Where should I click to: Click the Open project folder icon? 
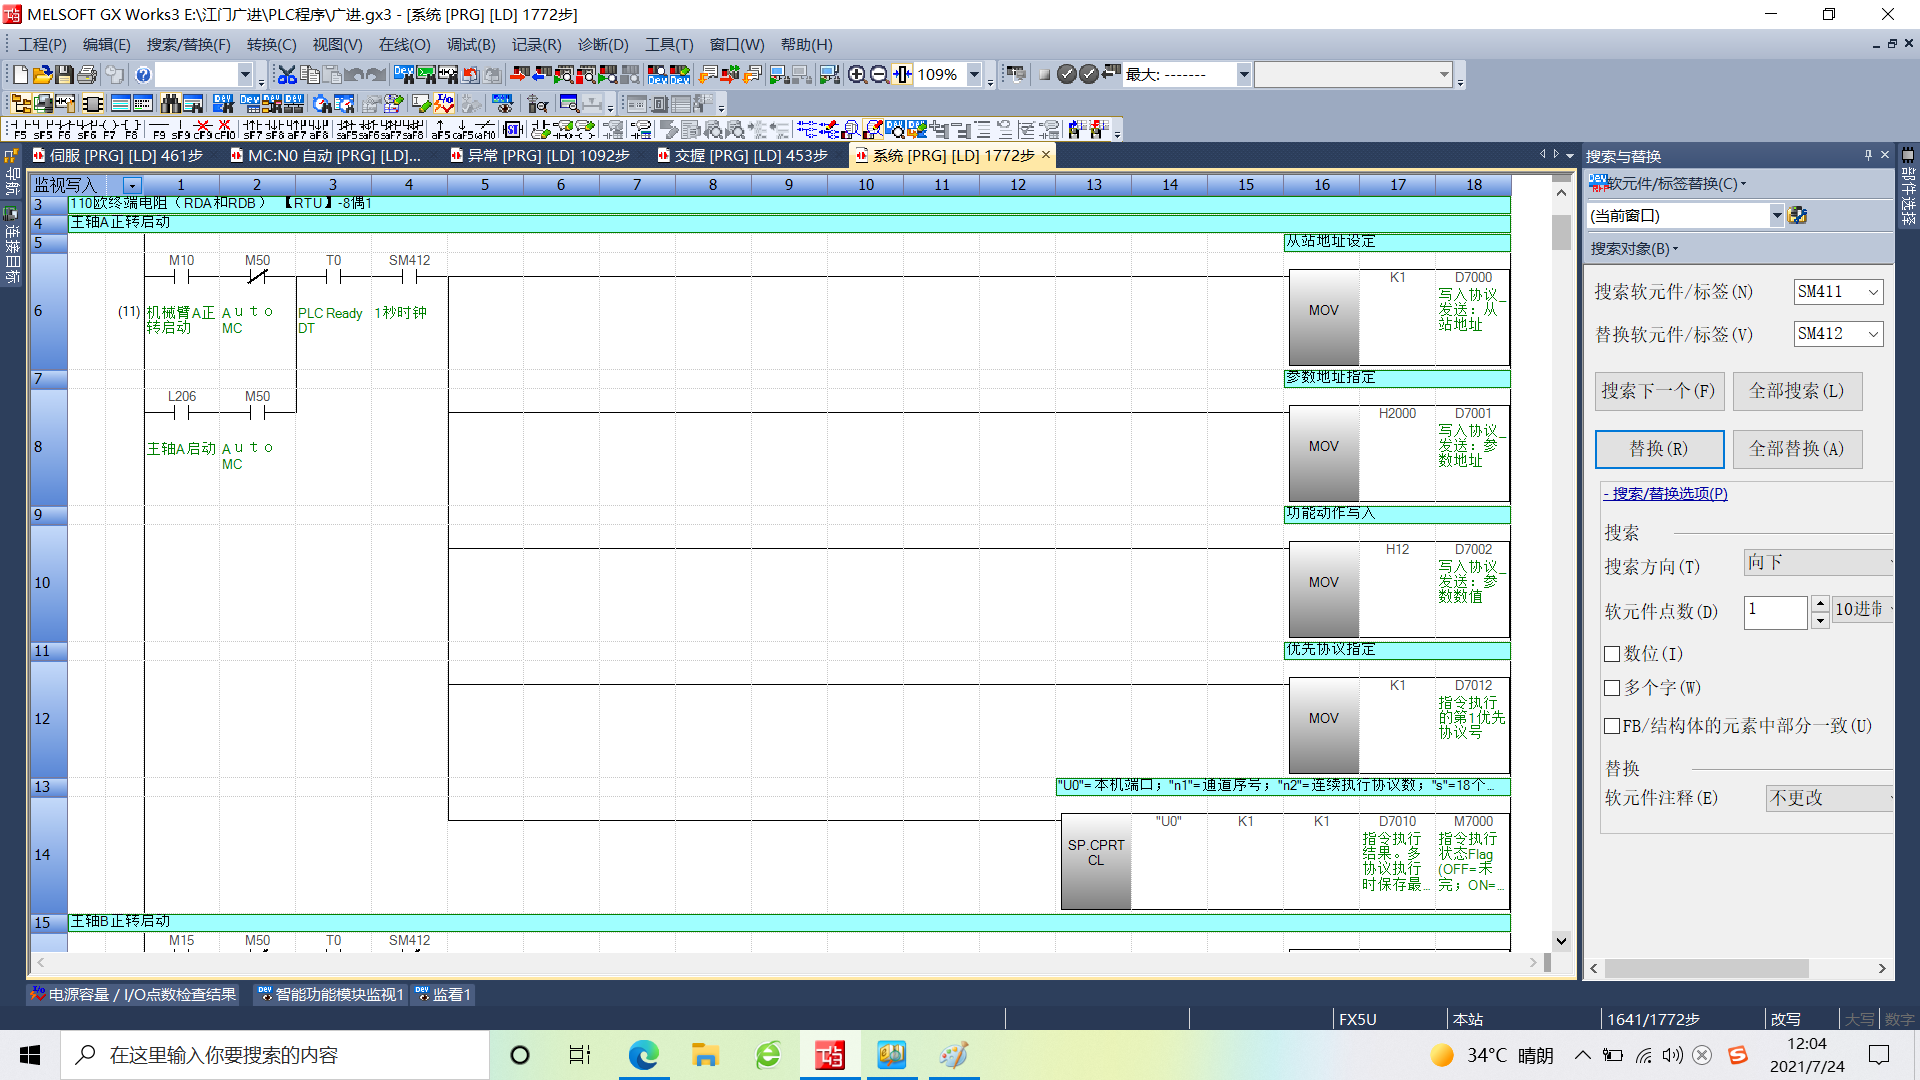tap(42, 75)
